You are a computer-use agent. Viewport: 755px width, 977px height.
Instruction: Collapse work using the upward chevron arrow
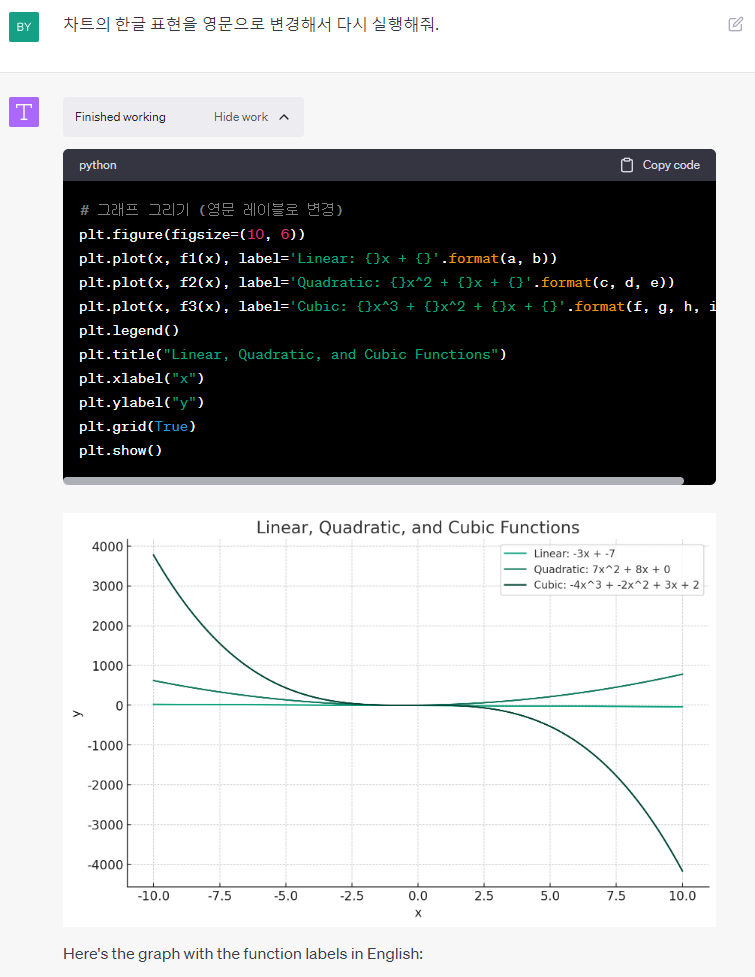coord(284,117)
